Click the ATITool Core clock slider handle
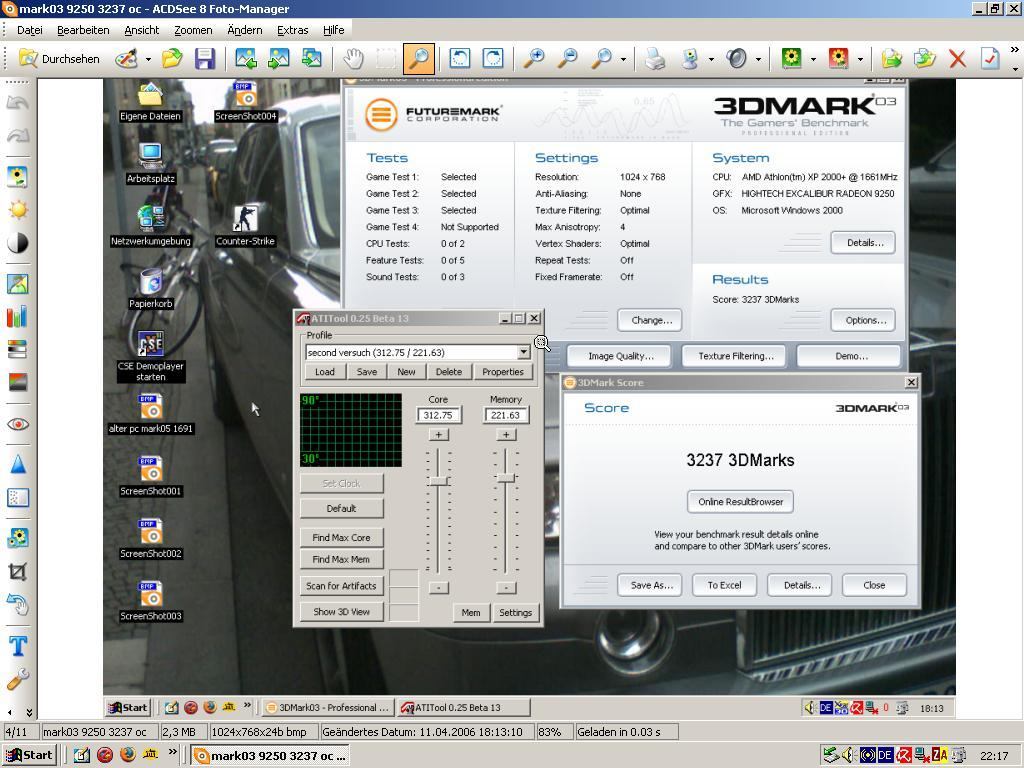This screenshot has height=768, width=1024. [439, 481]
